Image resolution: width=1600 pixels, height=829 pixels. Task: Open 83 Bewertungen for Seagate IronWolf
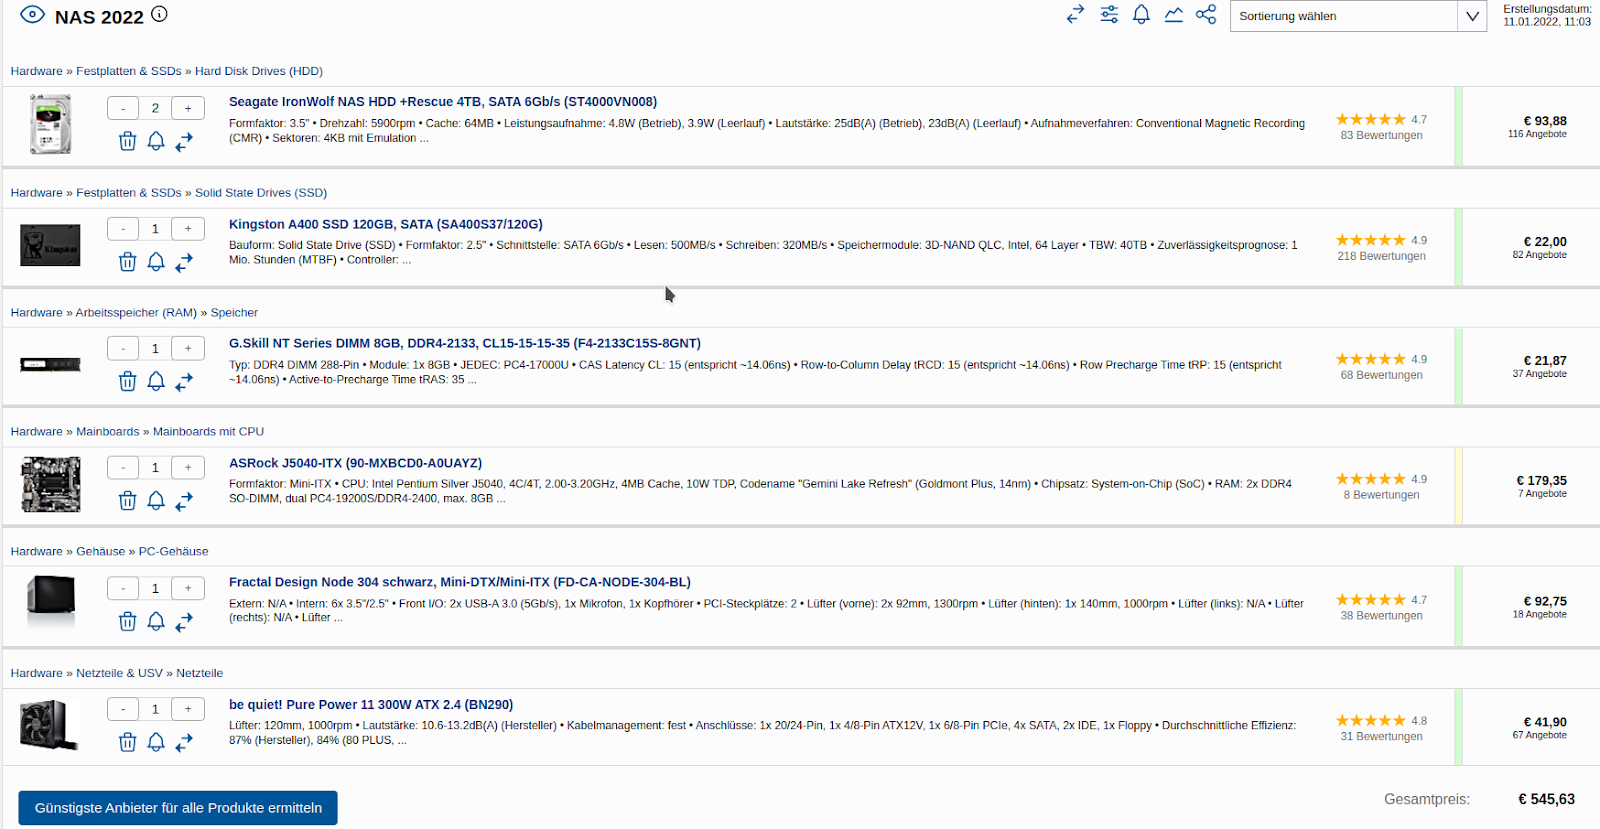tap(1381, 136)
